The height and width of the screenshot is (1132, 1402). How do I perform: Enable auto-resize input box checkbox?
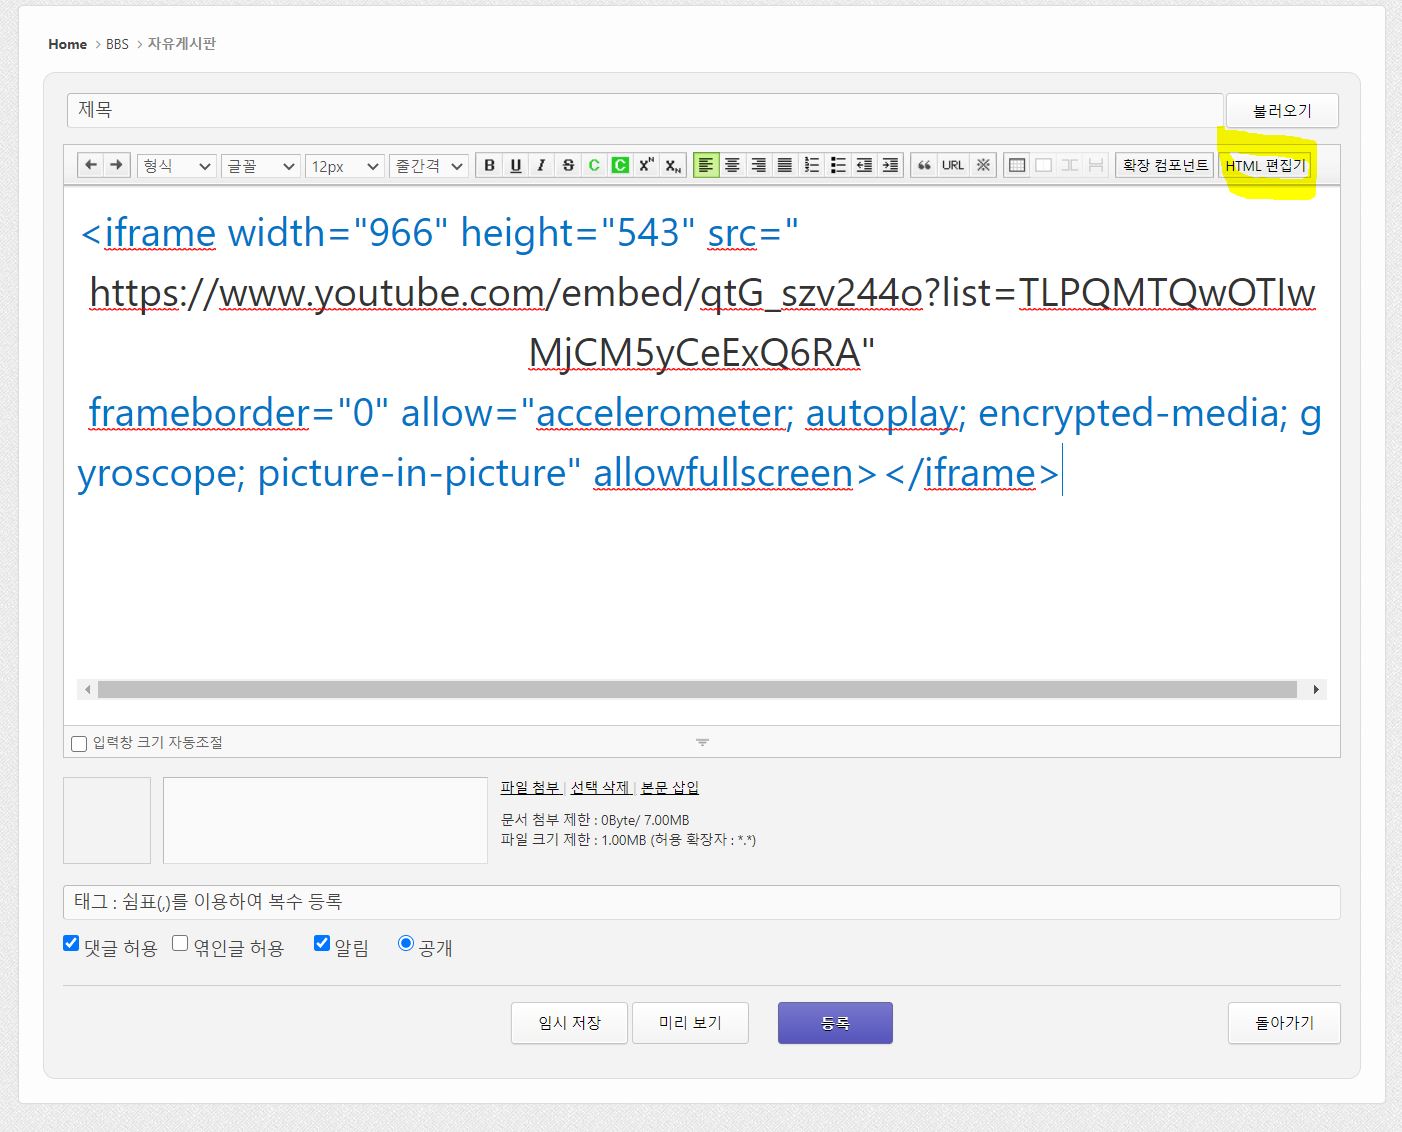[x=79, y=744]
